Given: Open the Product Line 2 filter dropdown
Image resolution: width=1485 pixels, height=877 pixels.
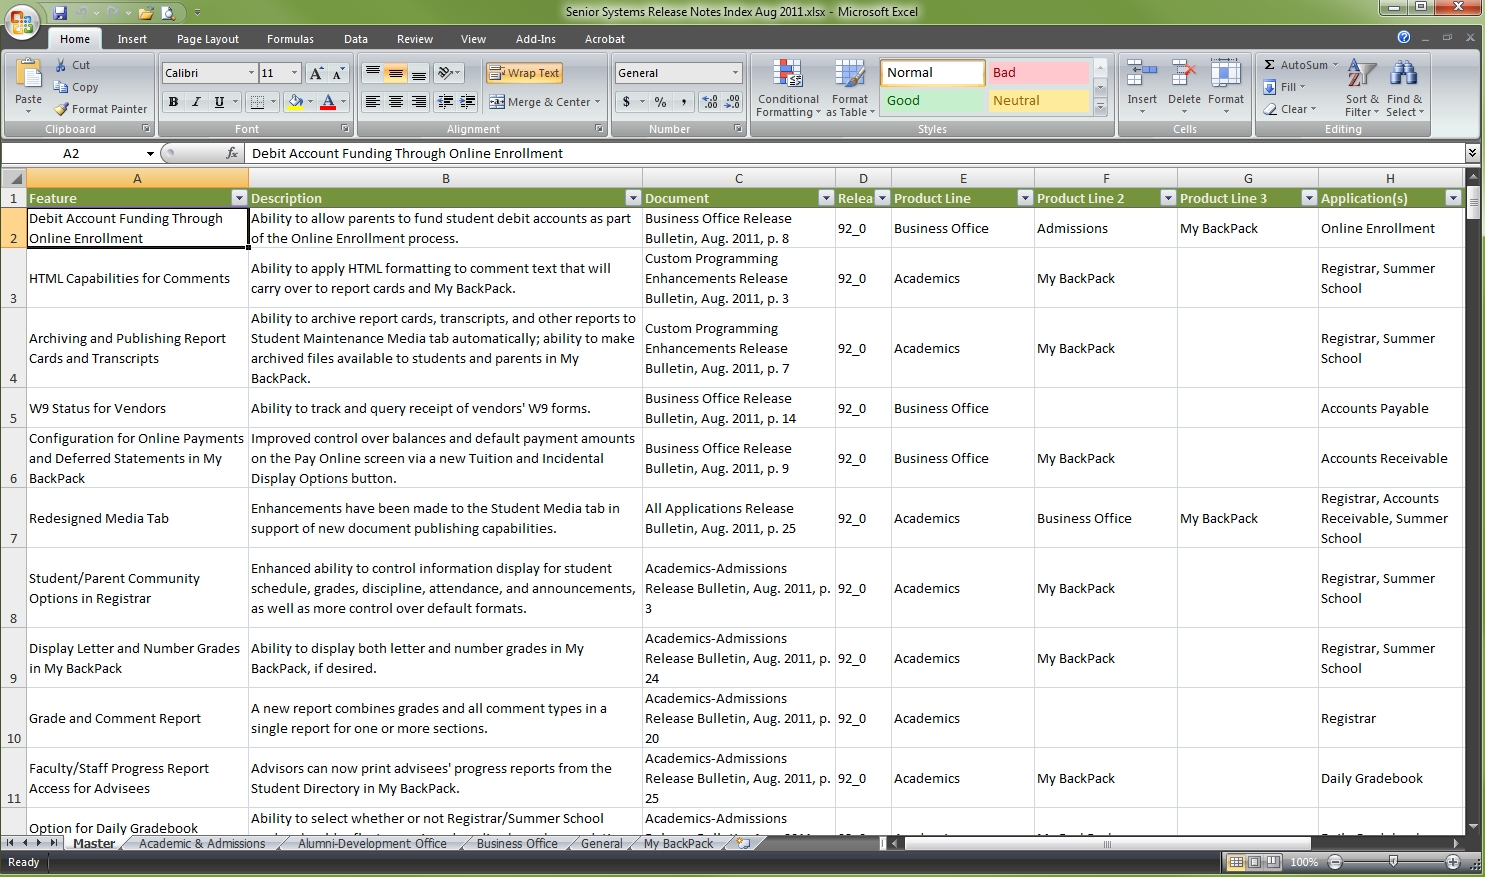Looking at the screenshot, I should (1167, 198).
